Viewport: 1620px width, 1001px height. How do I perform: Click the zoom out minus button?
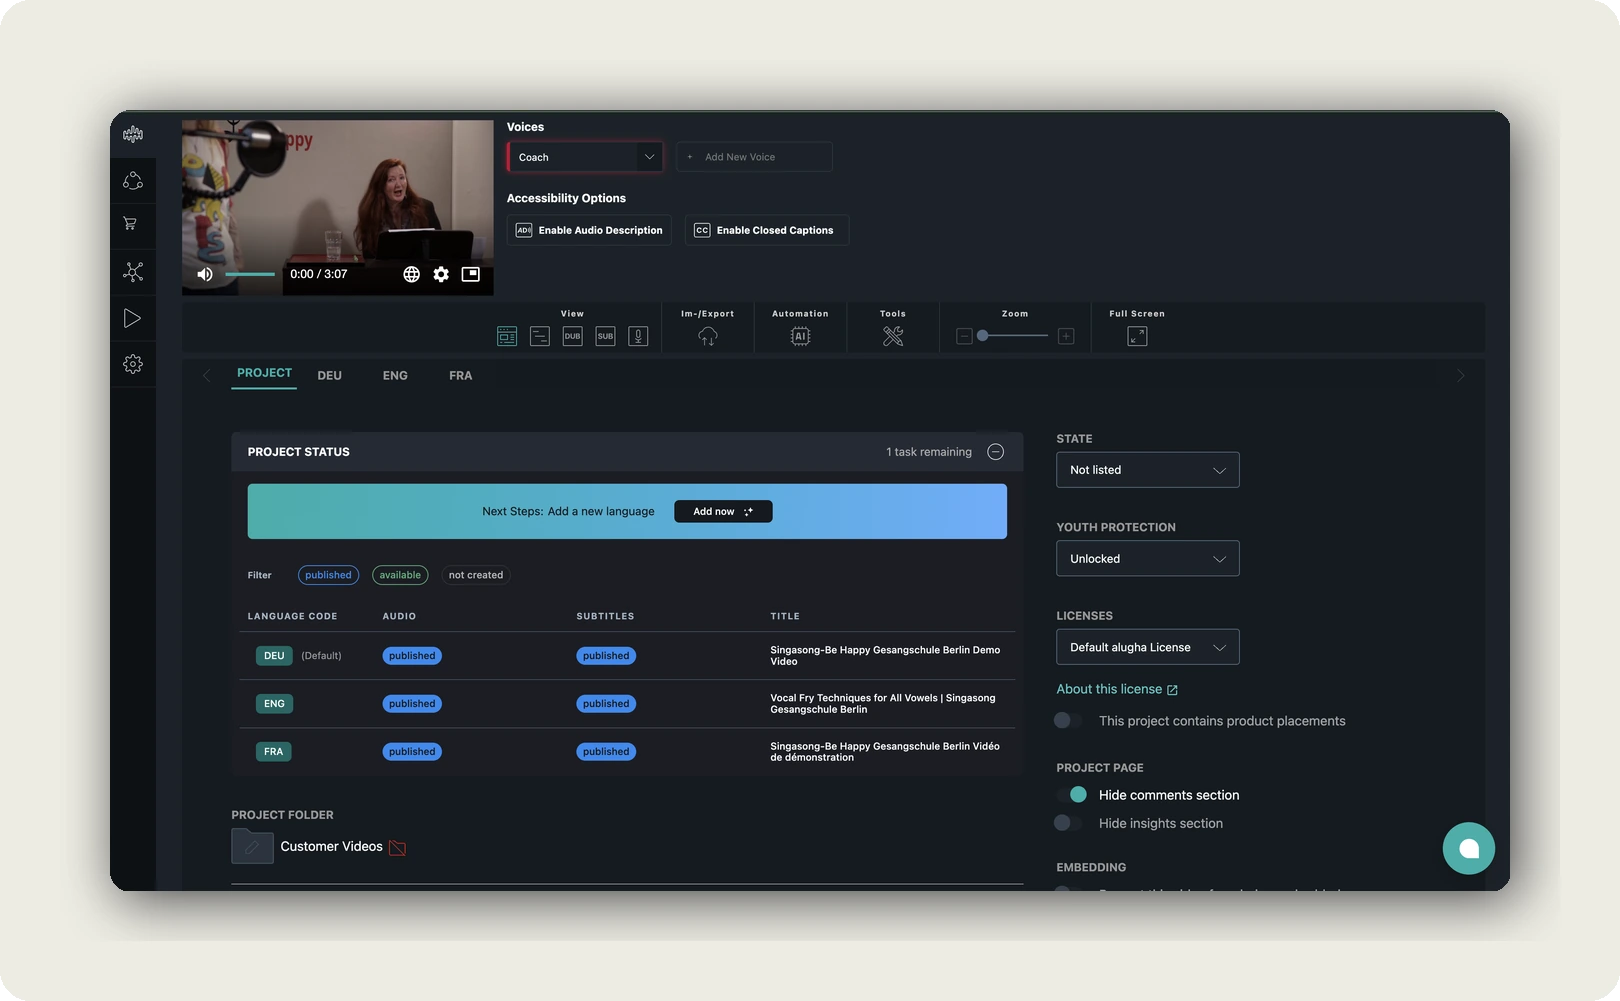point(964,336)
